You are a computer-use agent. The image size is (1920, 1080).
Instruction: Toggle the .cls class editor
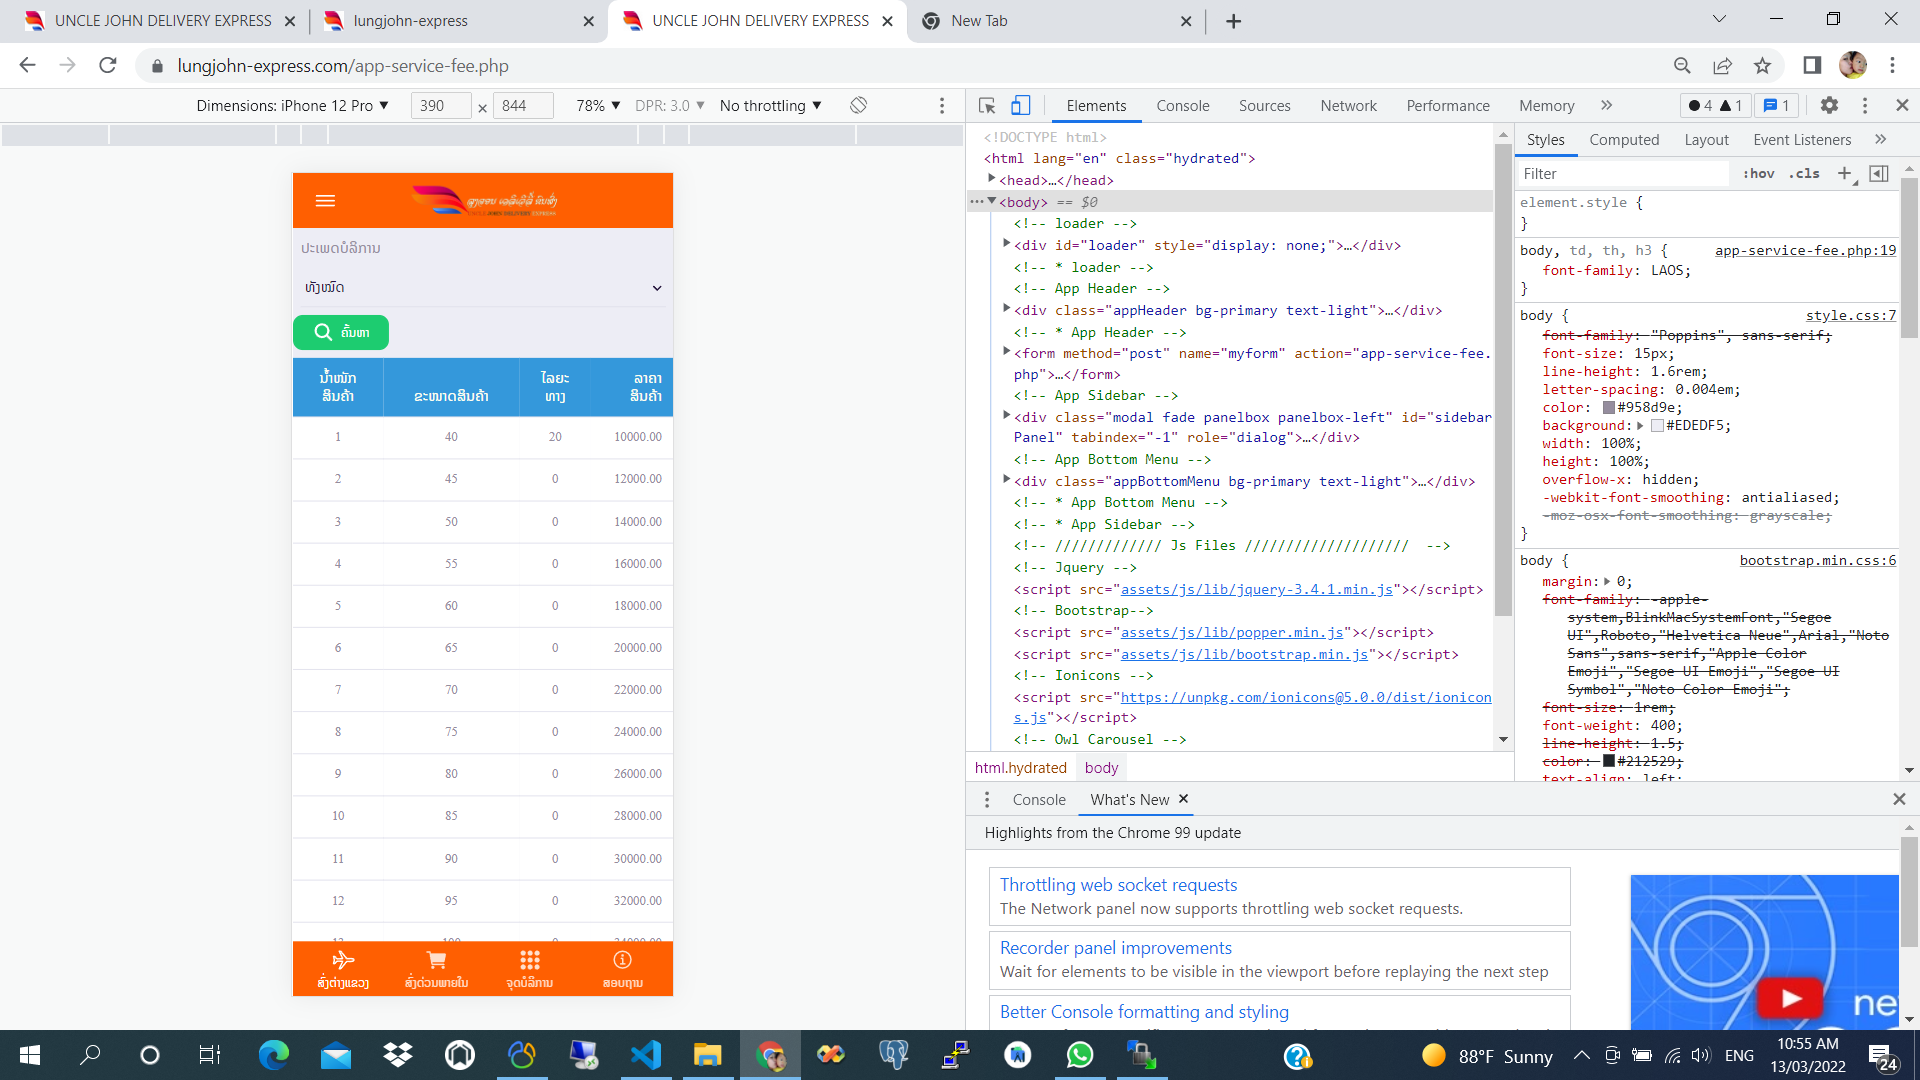(1805, 173)
